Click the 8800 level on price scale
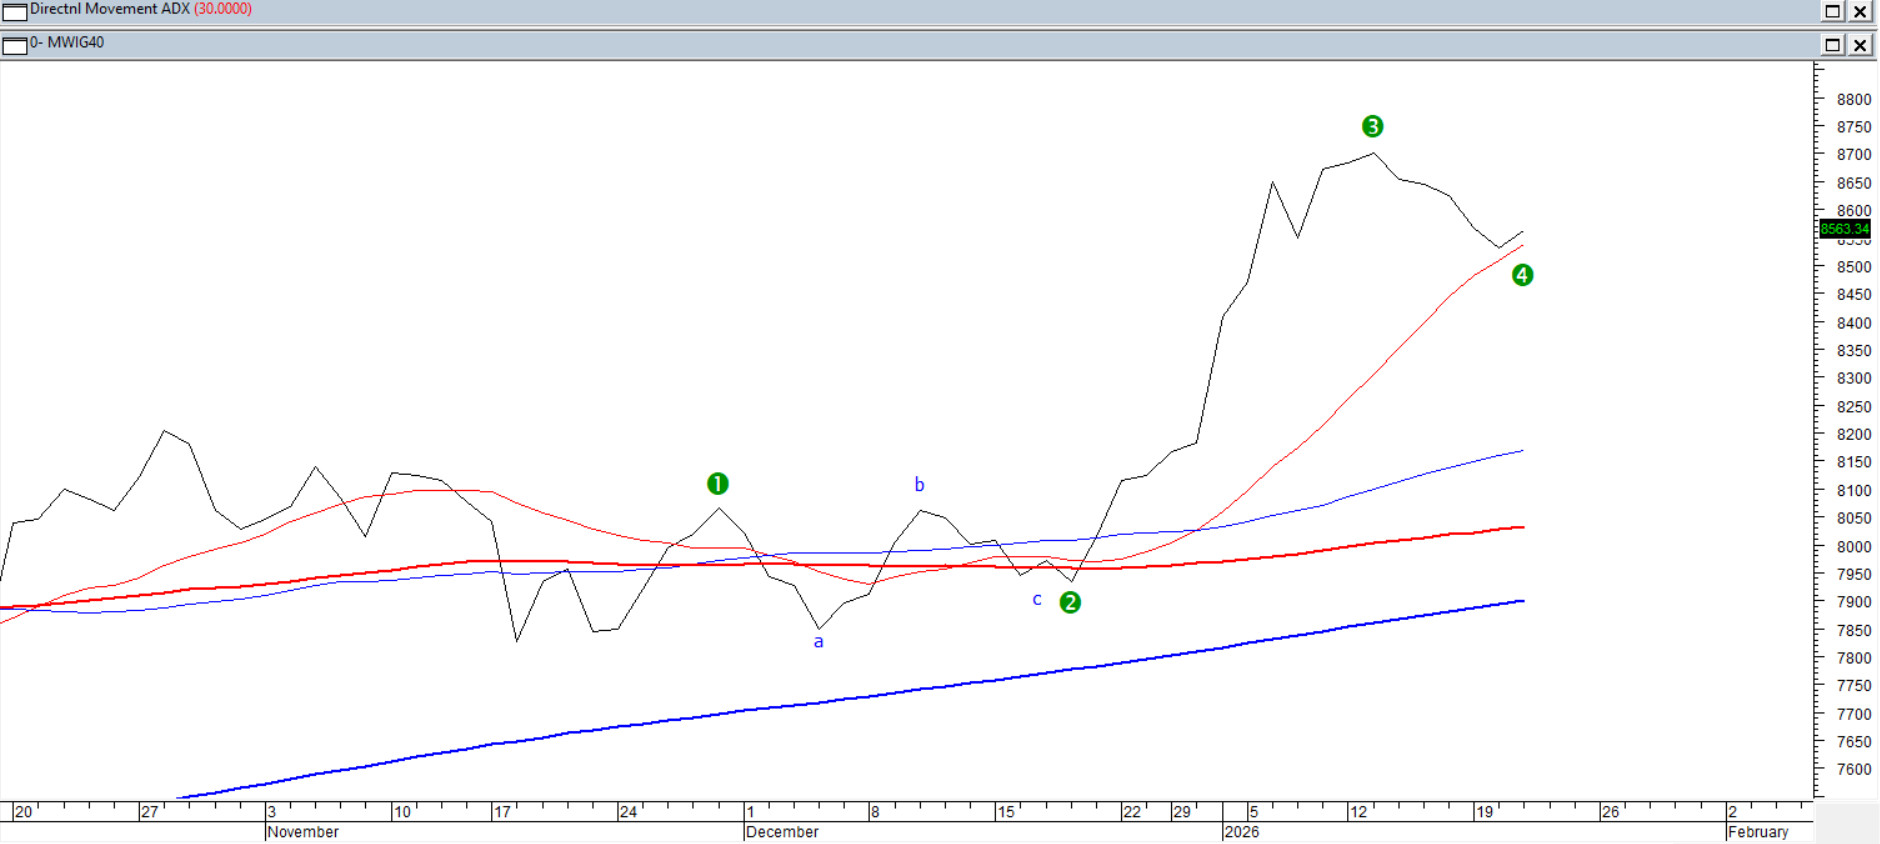1880x844 pixels. [1853, 100]
